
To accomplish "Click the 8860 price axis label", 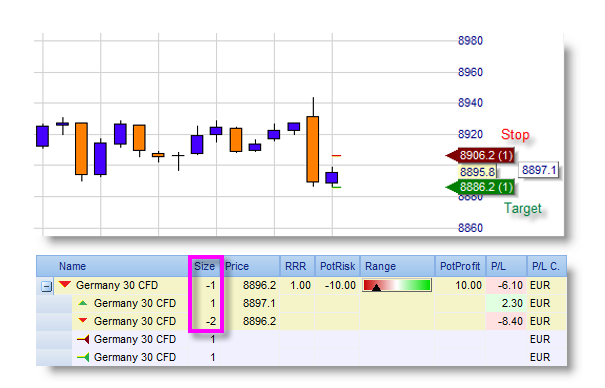I will 470,228.
